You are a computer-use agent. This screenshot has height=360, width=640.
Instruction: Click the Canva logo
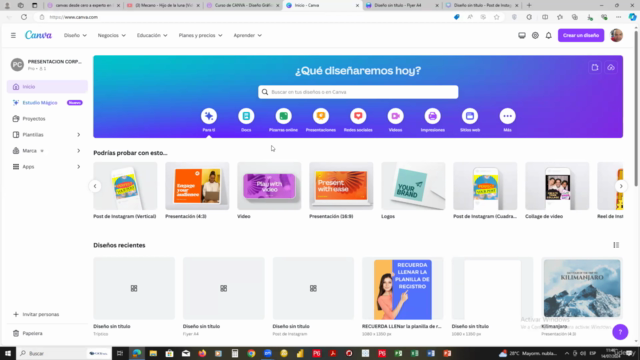pyautogui.click(x=38, y=35)
